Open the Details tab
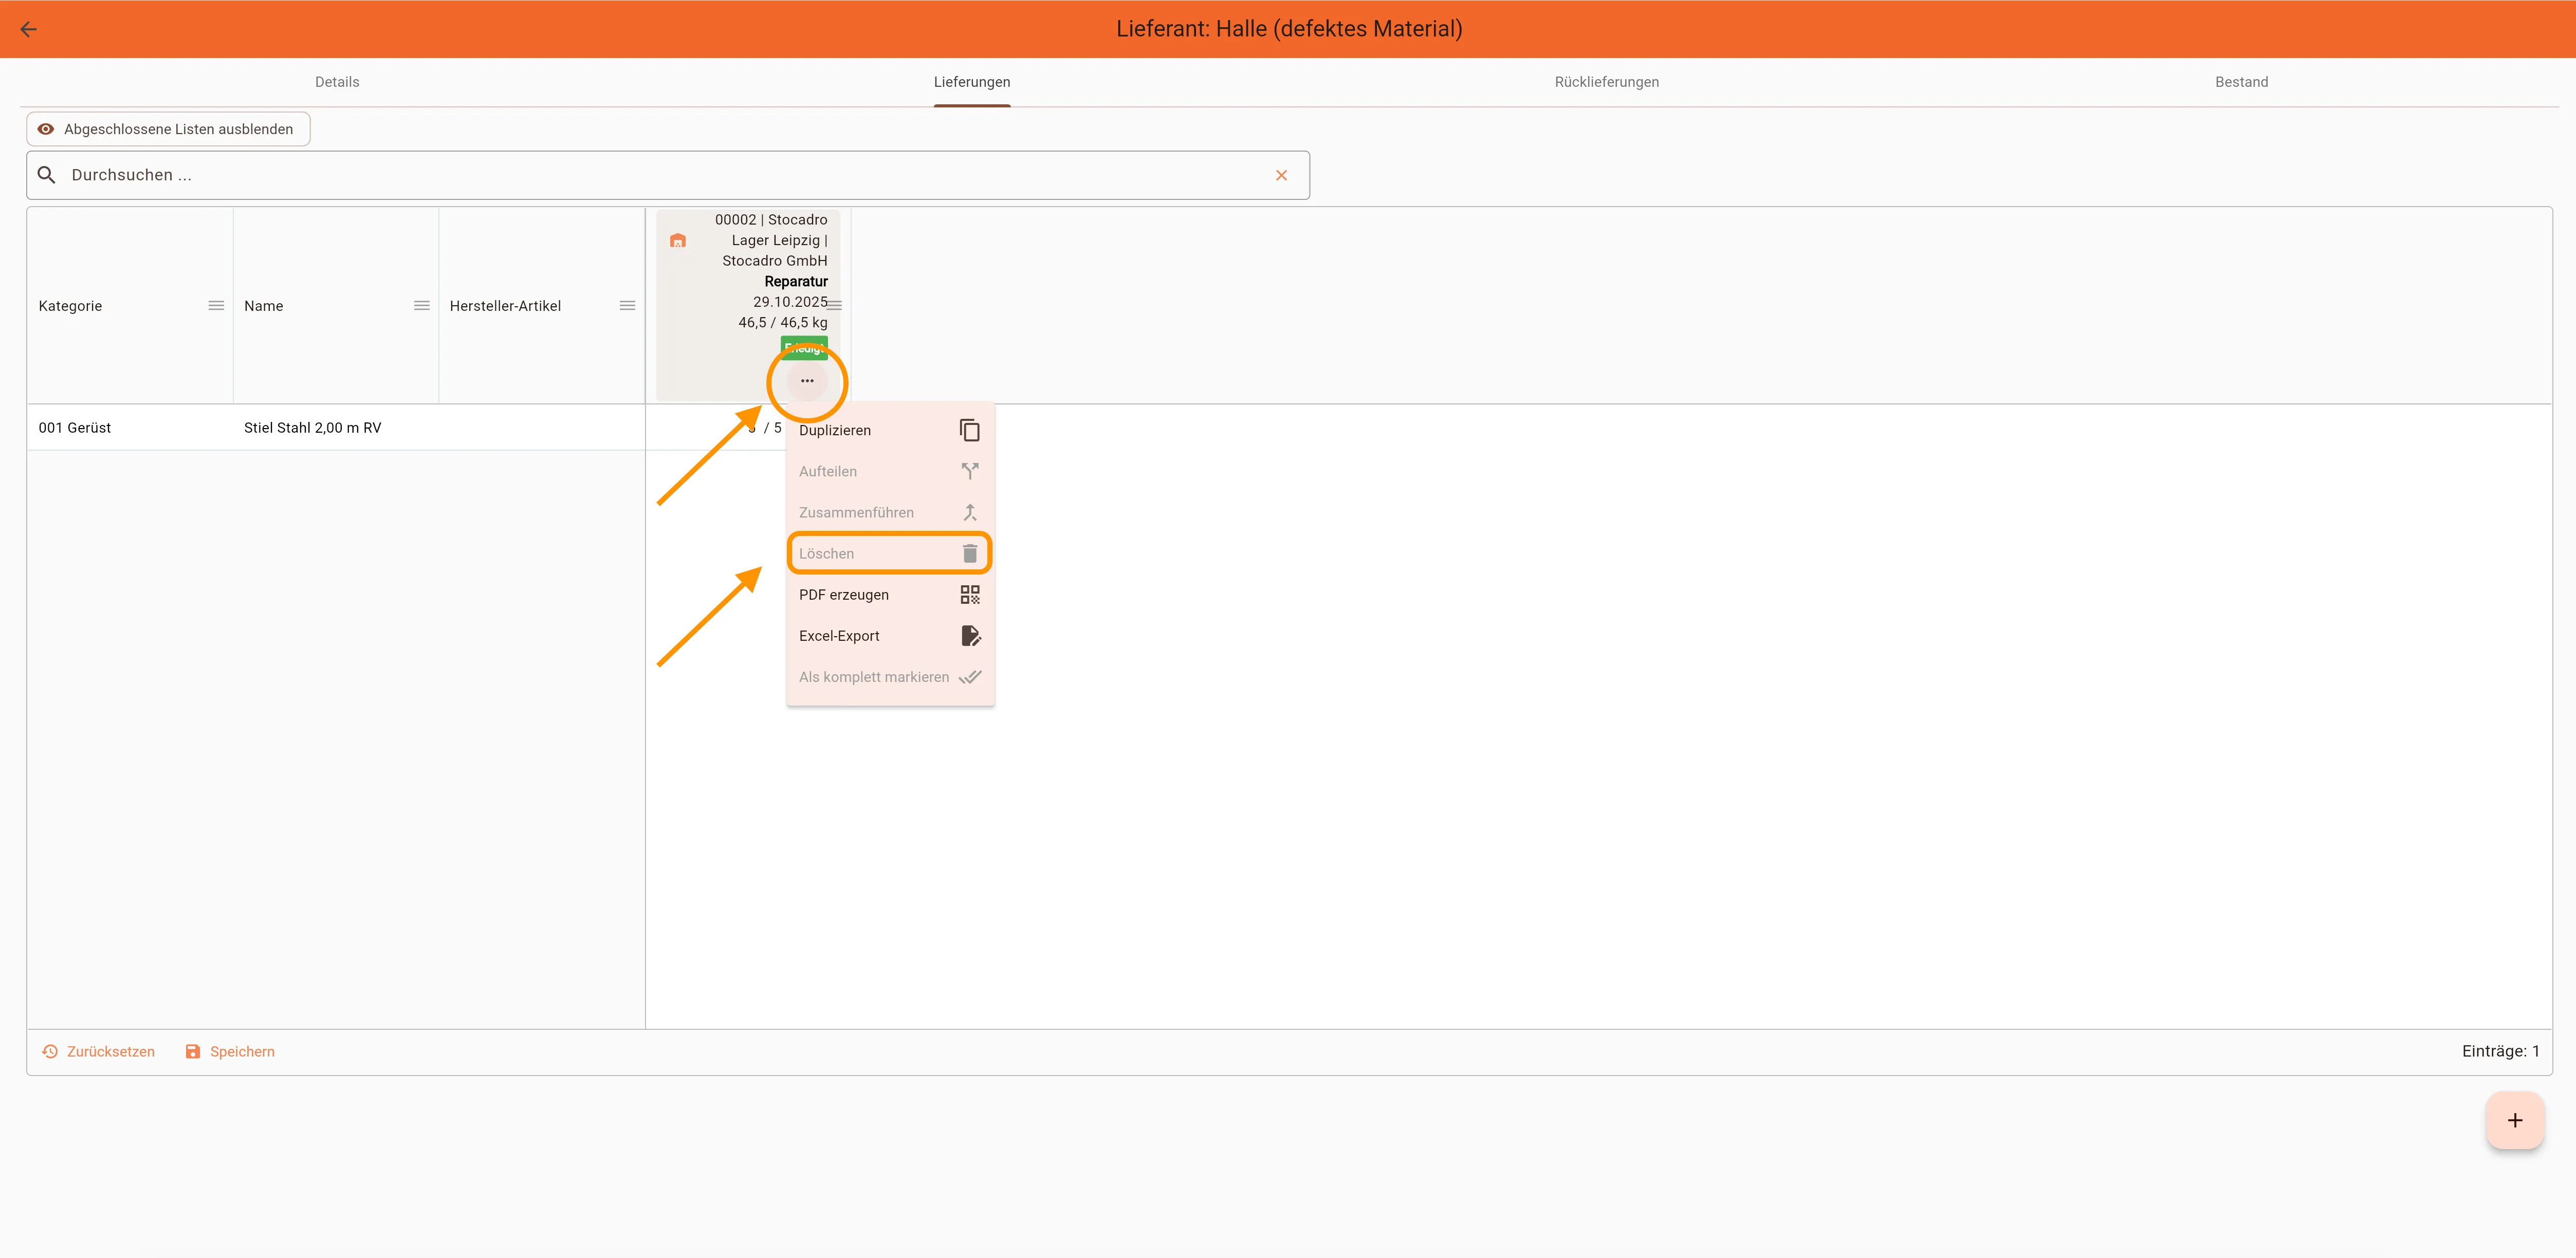The image size is (2576, 1258). tap(337, 82)
